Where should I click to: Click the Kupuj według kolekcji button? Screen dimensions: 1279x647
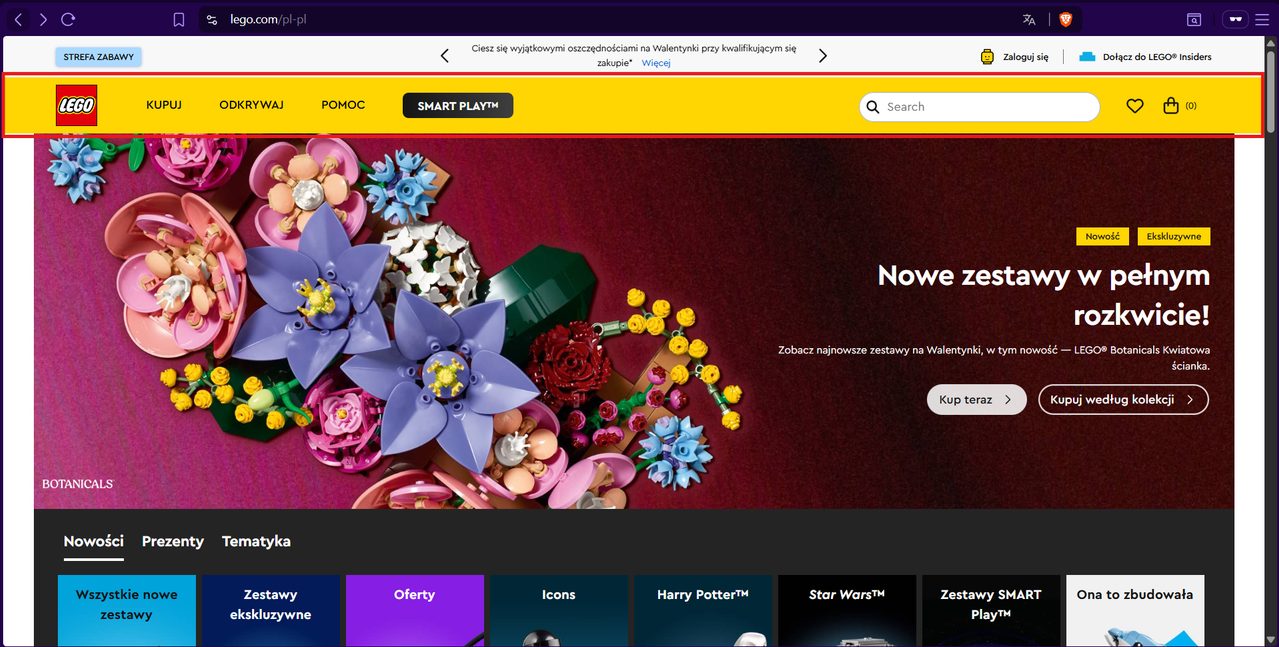1123,399
